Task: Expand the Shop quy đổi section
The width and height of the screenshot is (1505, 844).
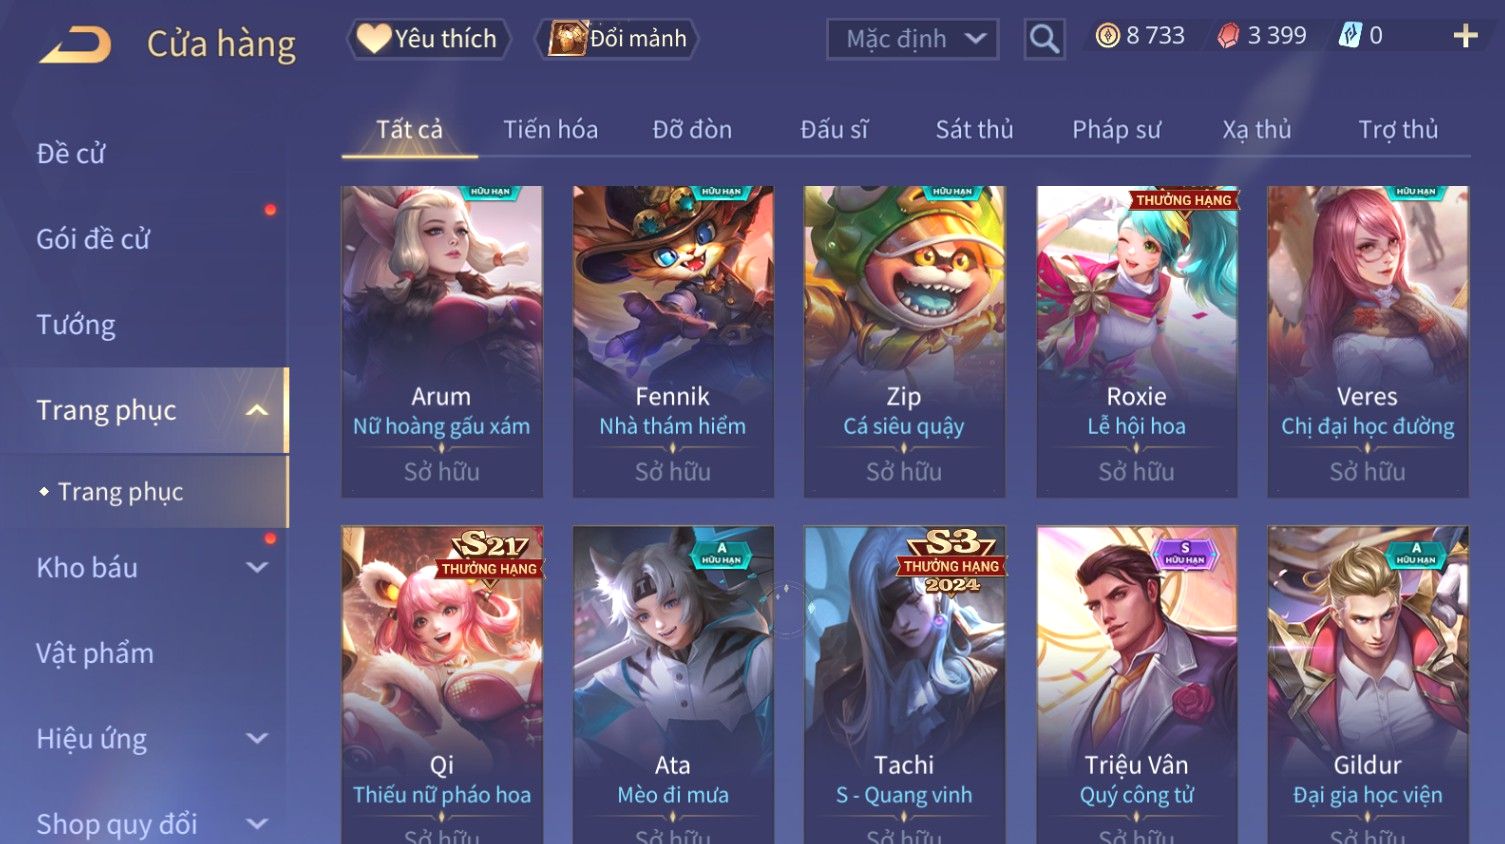Action: point(257,825)
